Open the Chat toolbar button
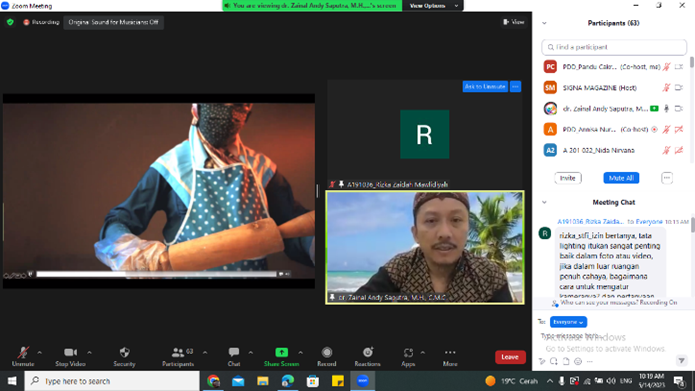The height and width of the screenshot is (391, 695). coord(234,356)
